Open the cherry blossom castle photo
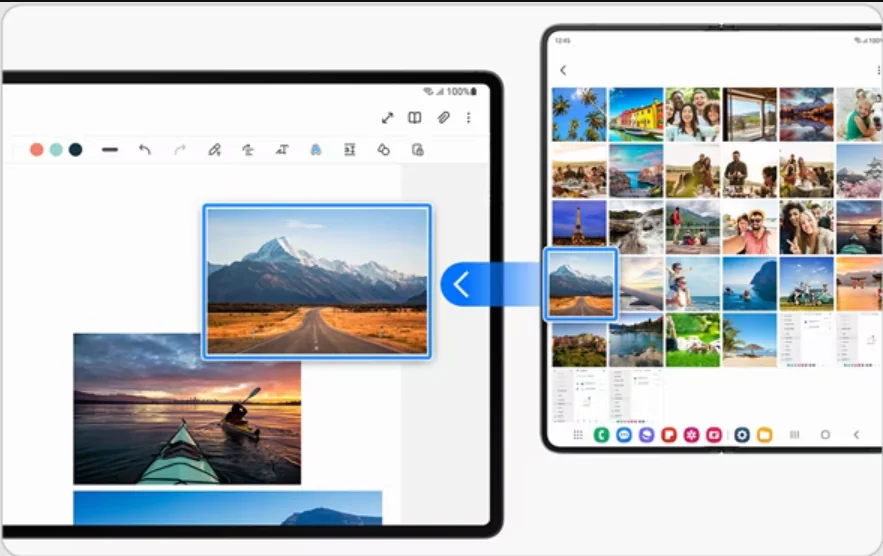Image resolution: width=883 pixels, height=556 pixels. click(x=859, y=171)
